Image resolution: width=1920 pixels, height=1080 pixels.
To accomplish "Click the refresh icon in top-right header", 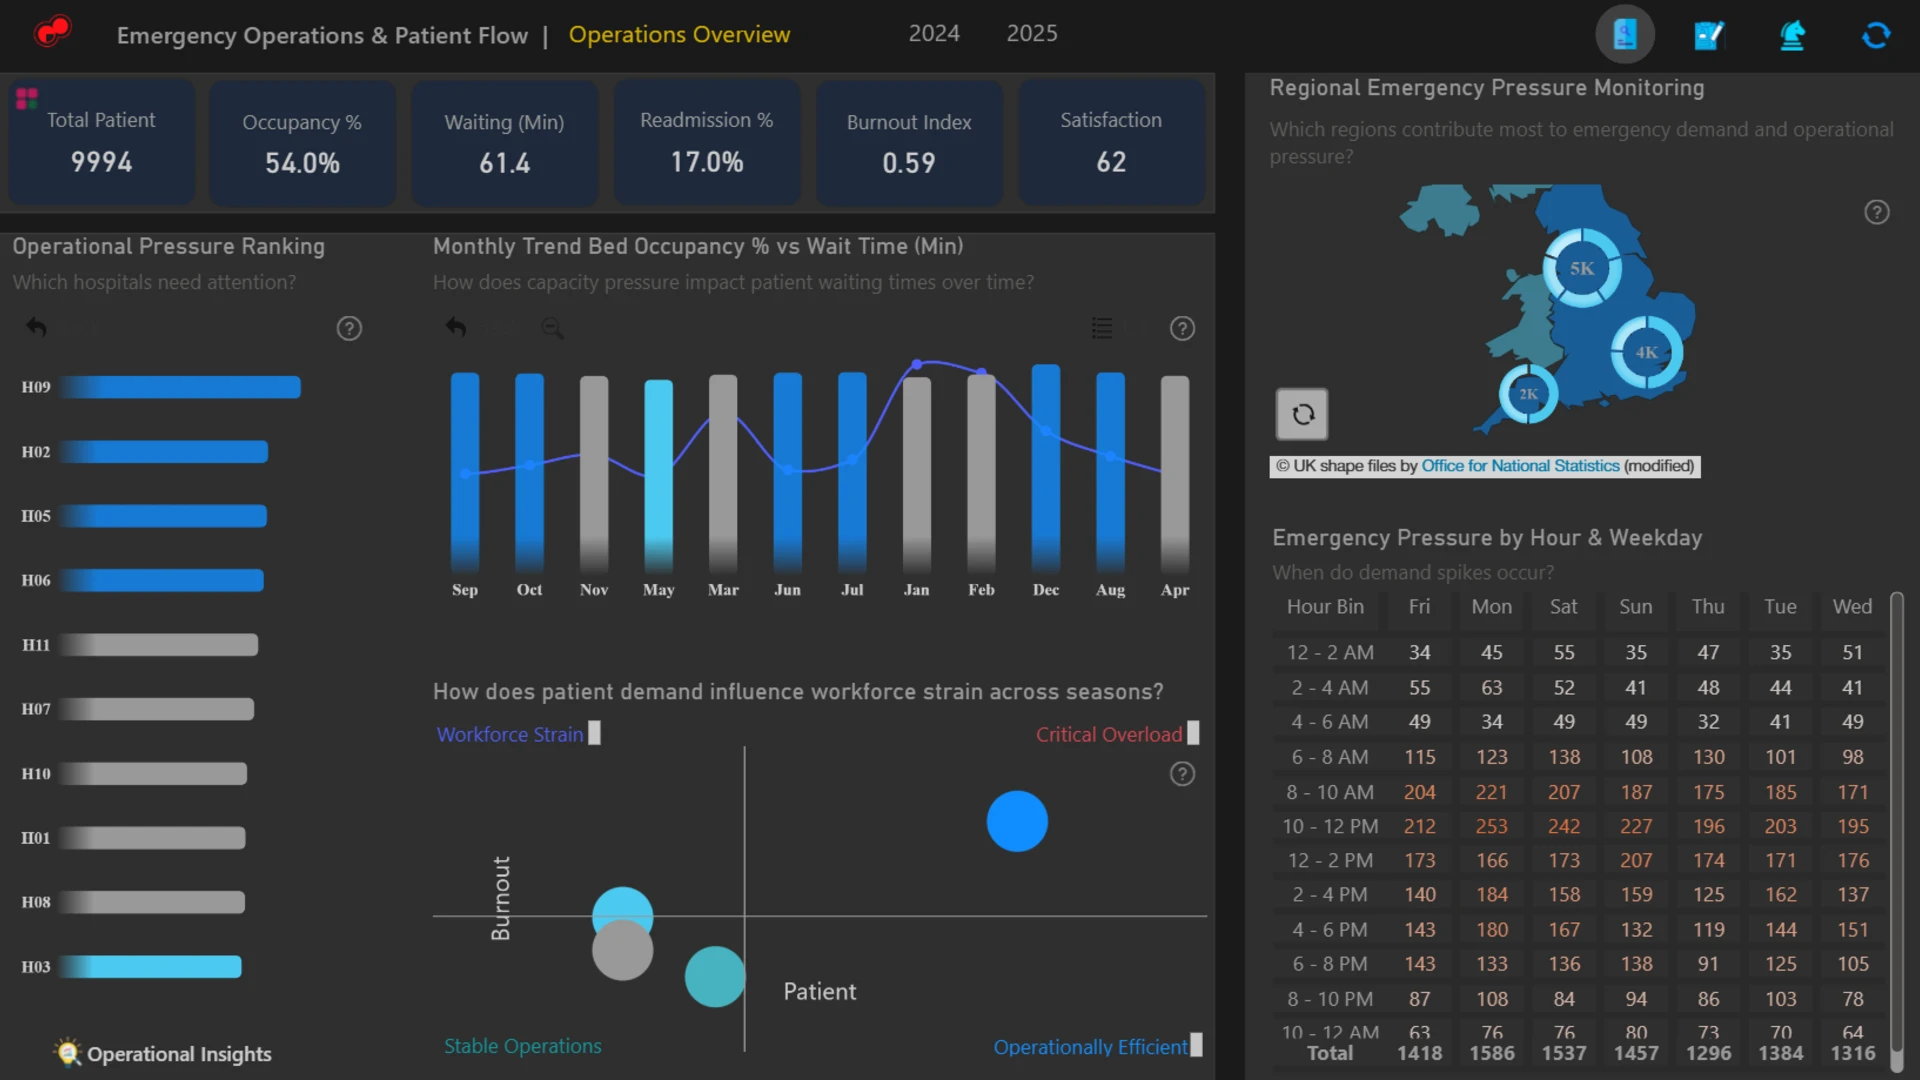I will click(x=1876, y=35).
